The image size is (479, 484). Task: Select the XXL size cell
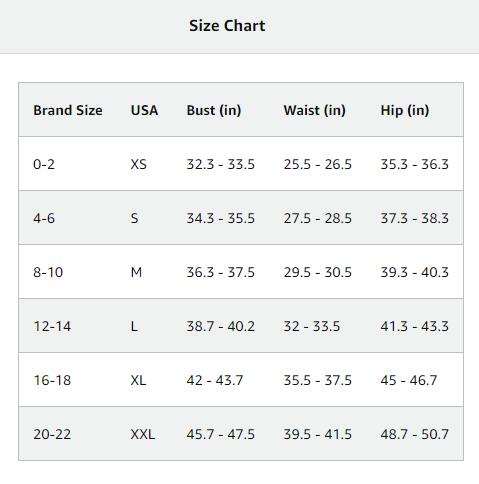click(143, 434)
